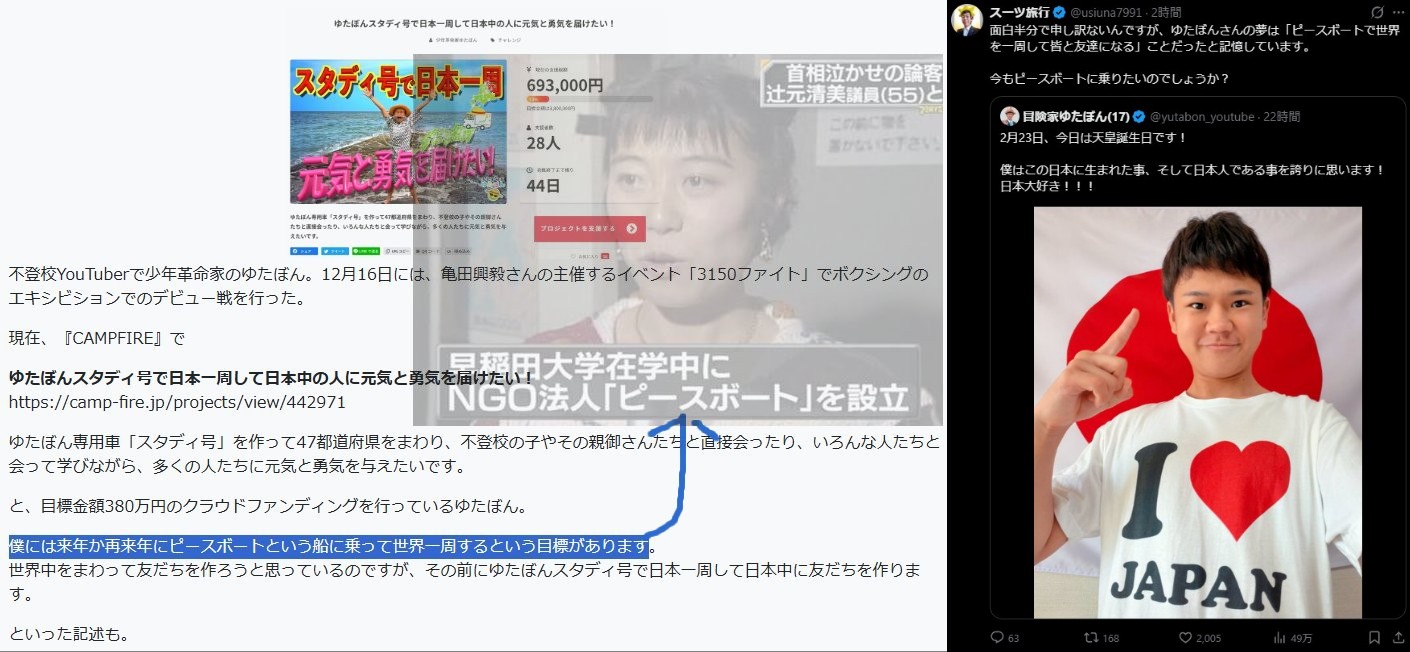Click the 693,000円 amount text

[564, 86]
